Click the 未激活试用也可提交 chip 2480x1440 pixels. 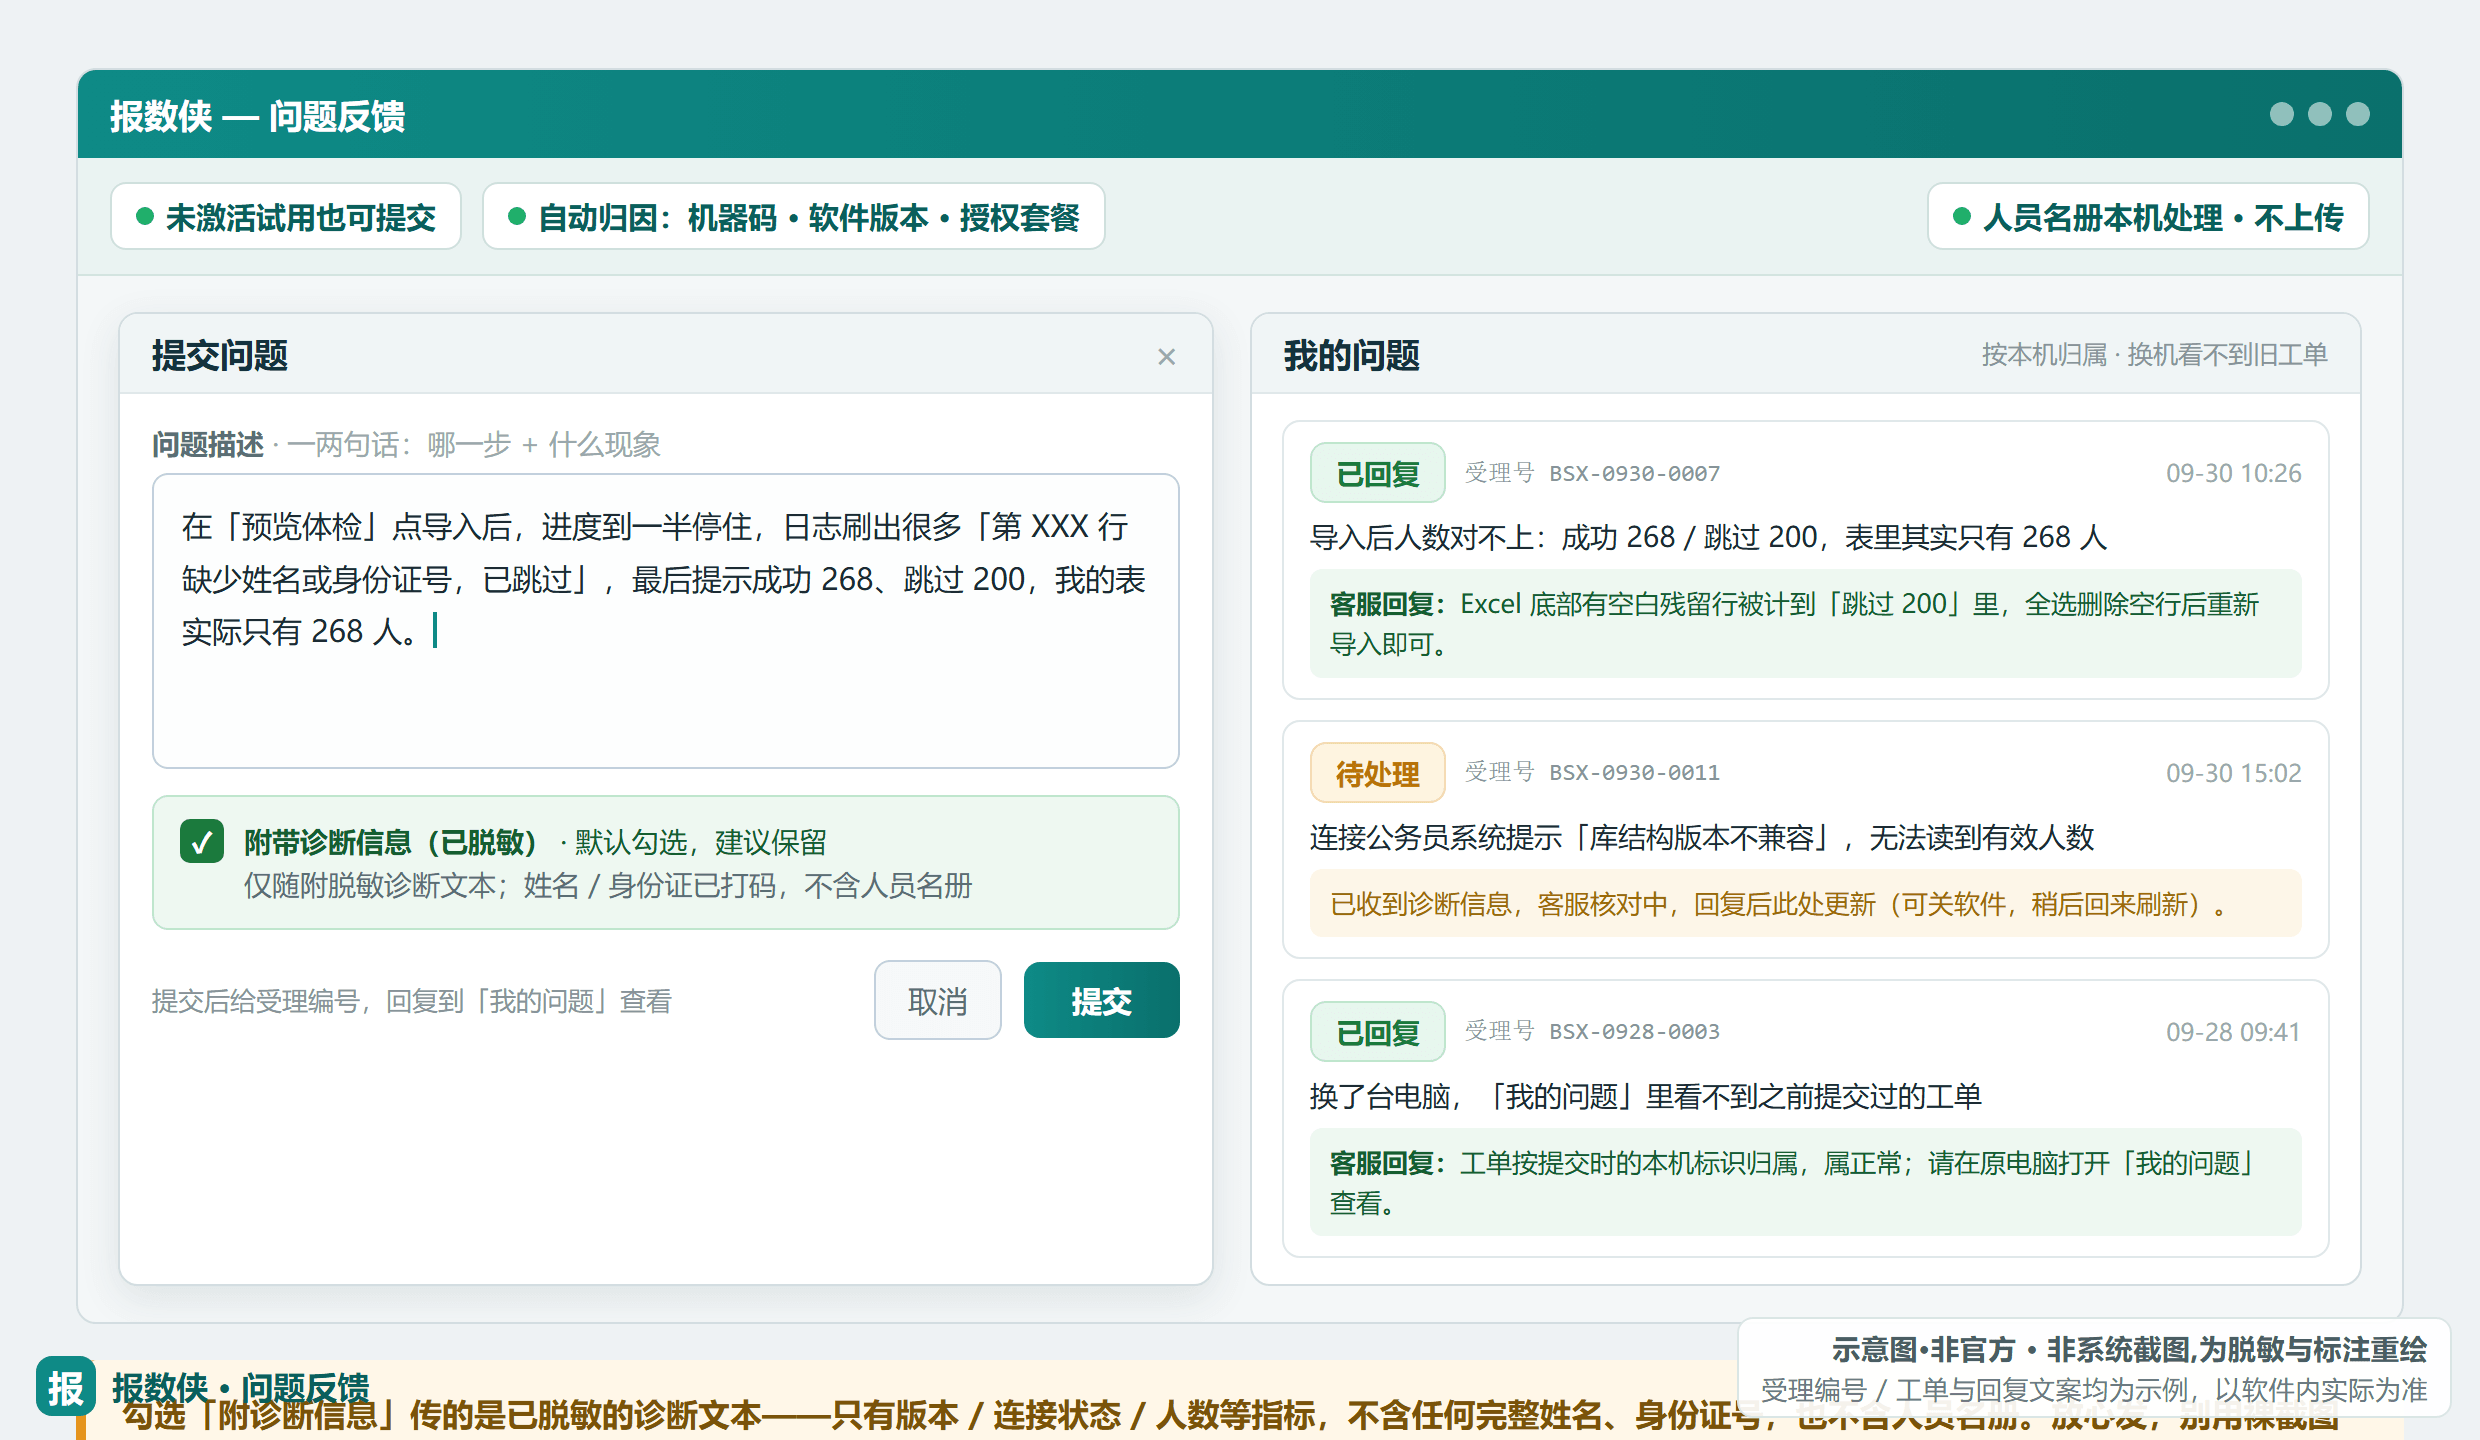[x=286, y=216]
